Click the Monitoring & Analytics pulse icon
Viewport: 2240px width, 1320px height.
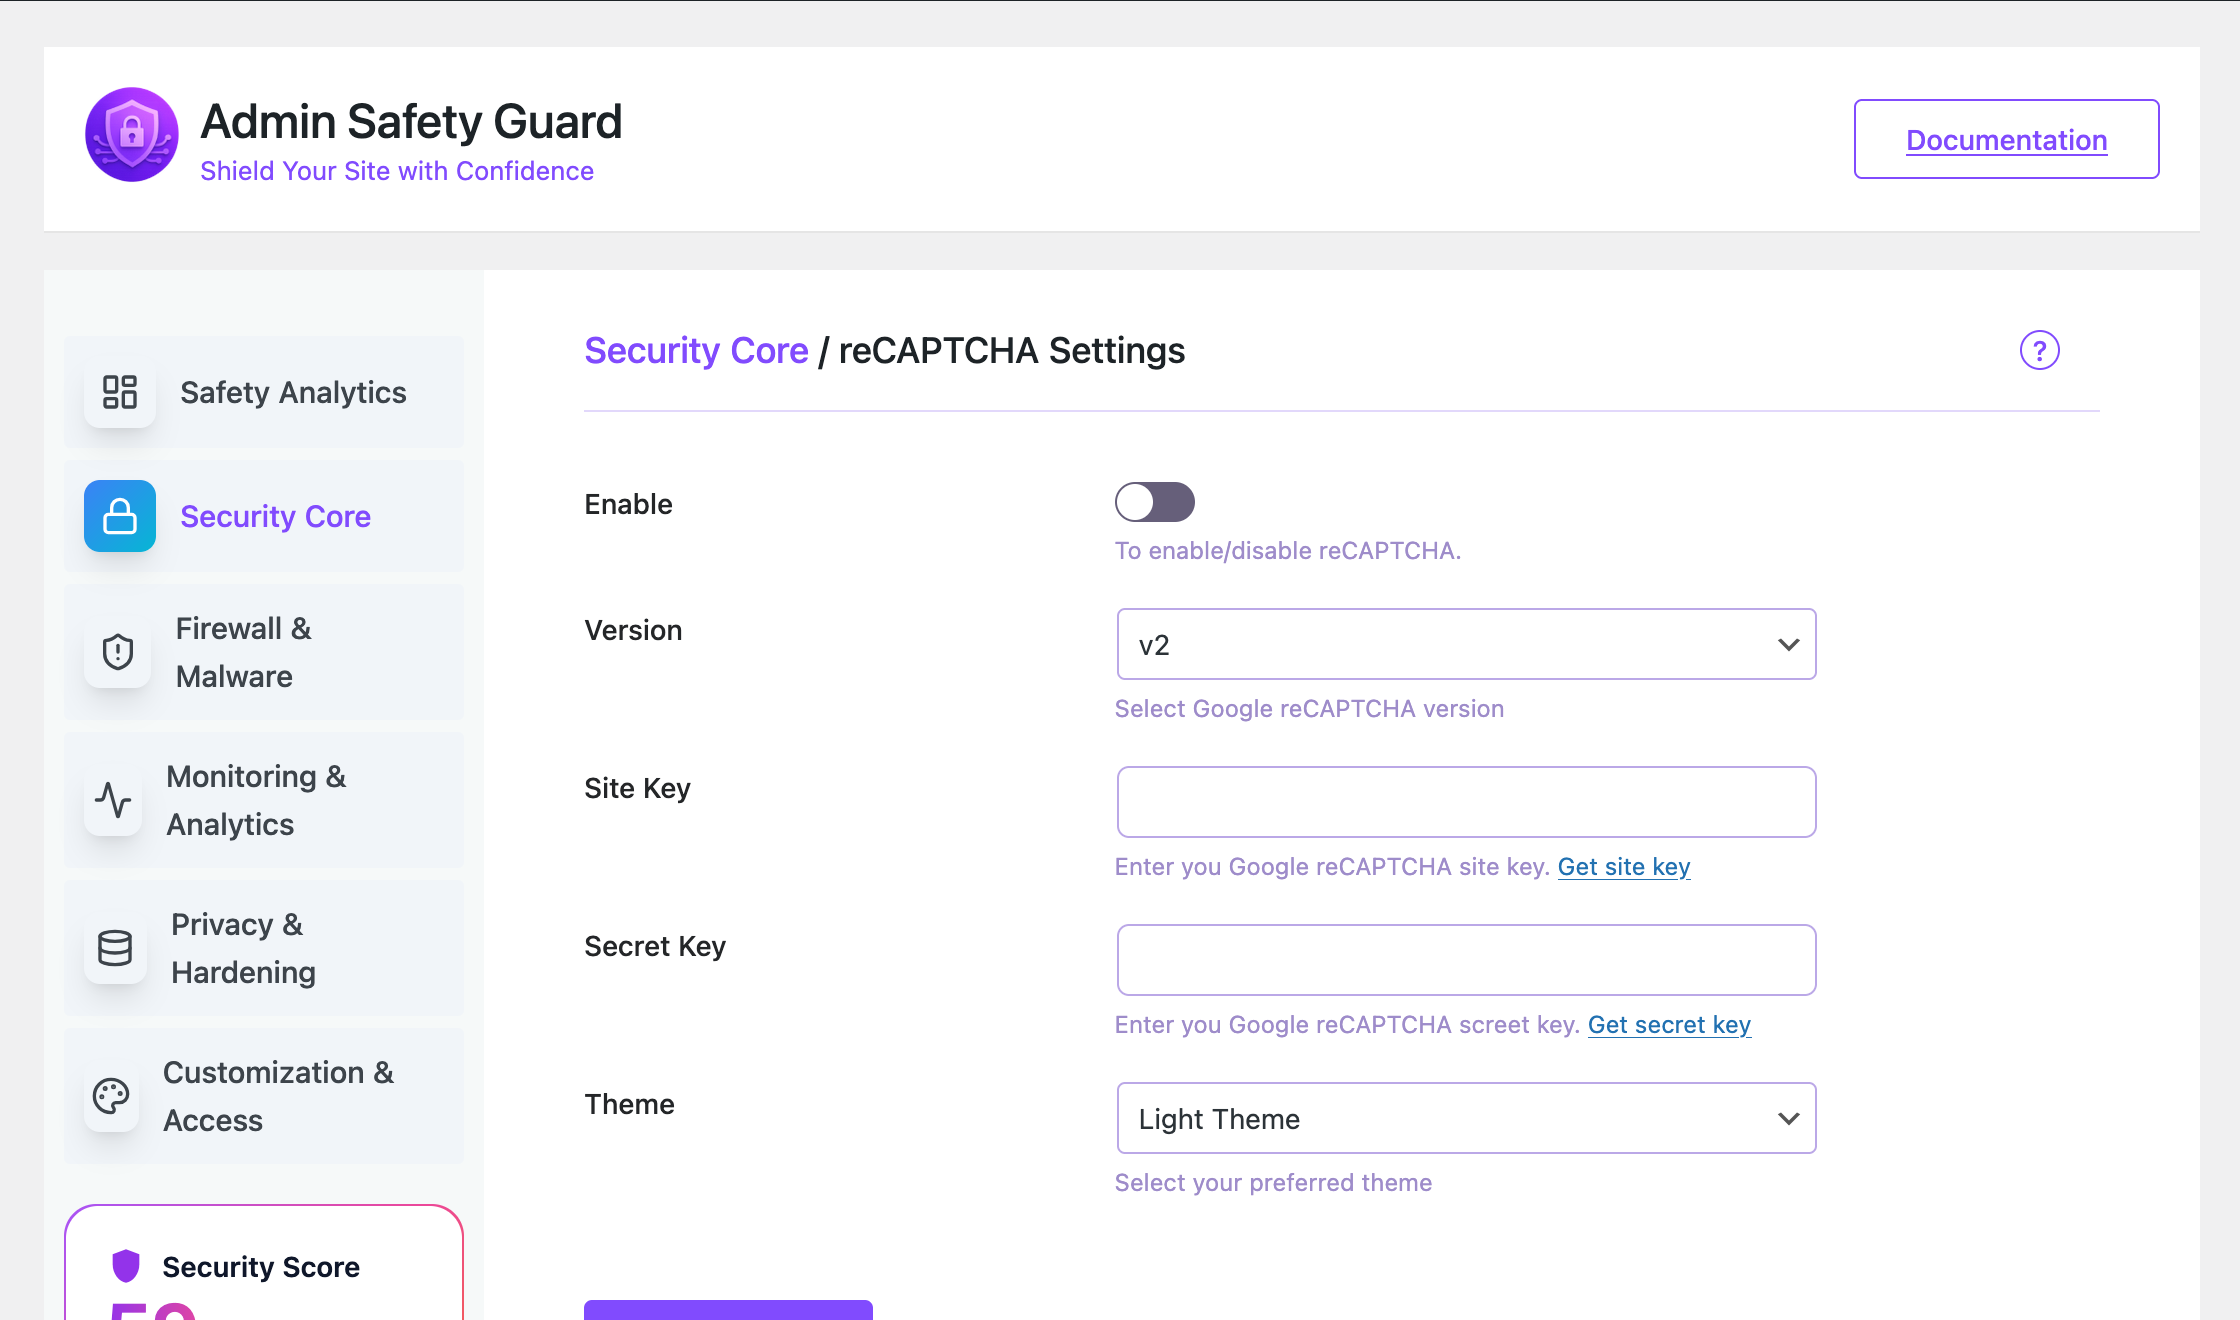113,800
